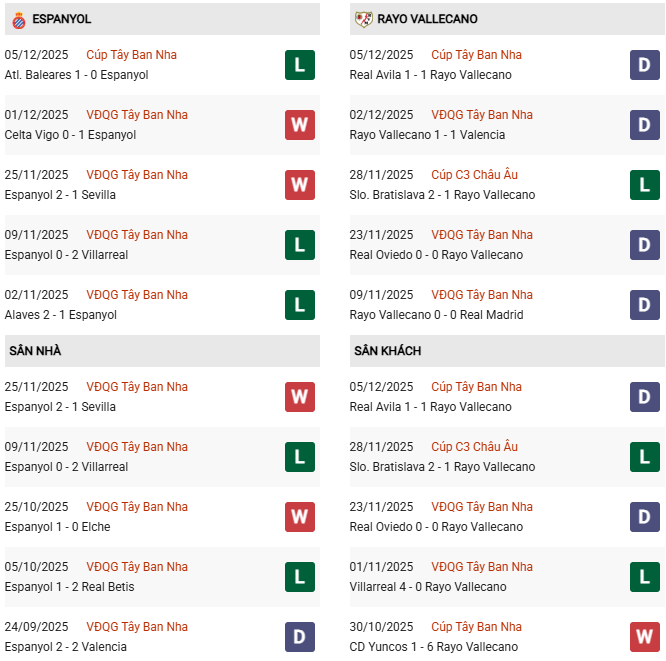Click the Celta Vigo 0 - 1 Espanyol result text

point(70,135)
